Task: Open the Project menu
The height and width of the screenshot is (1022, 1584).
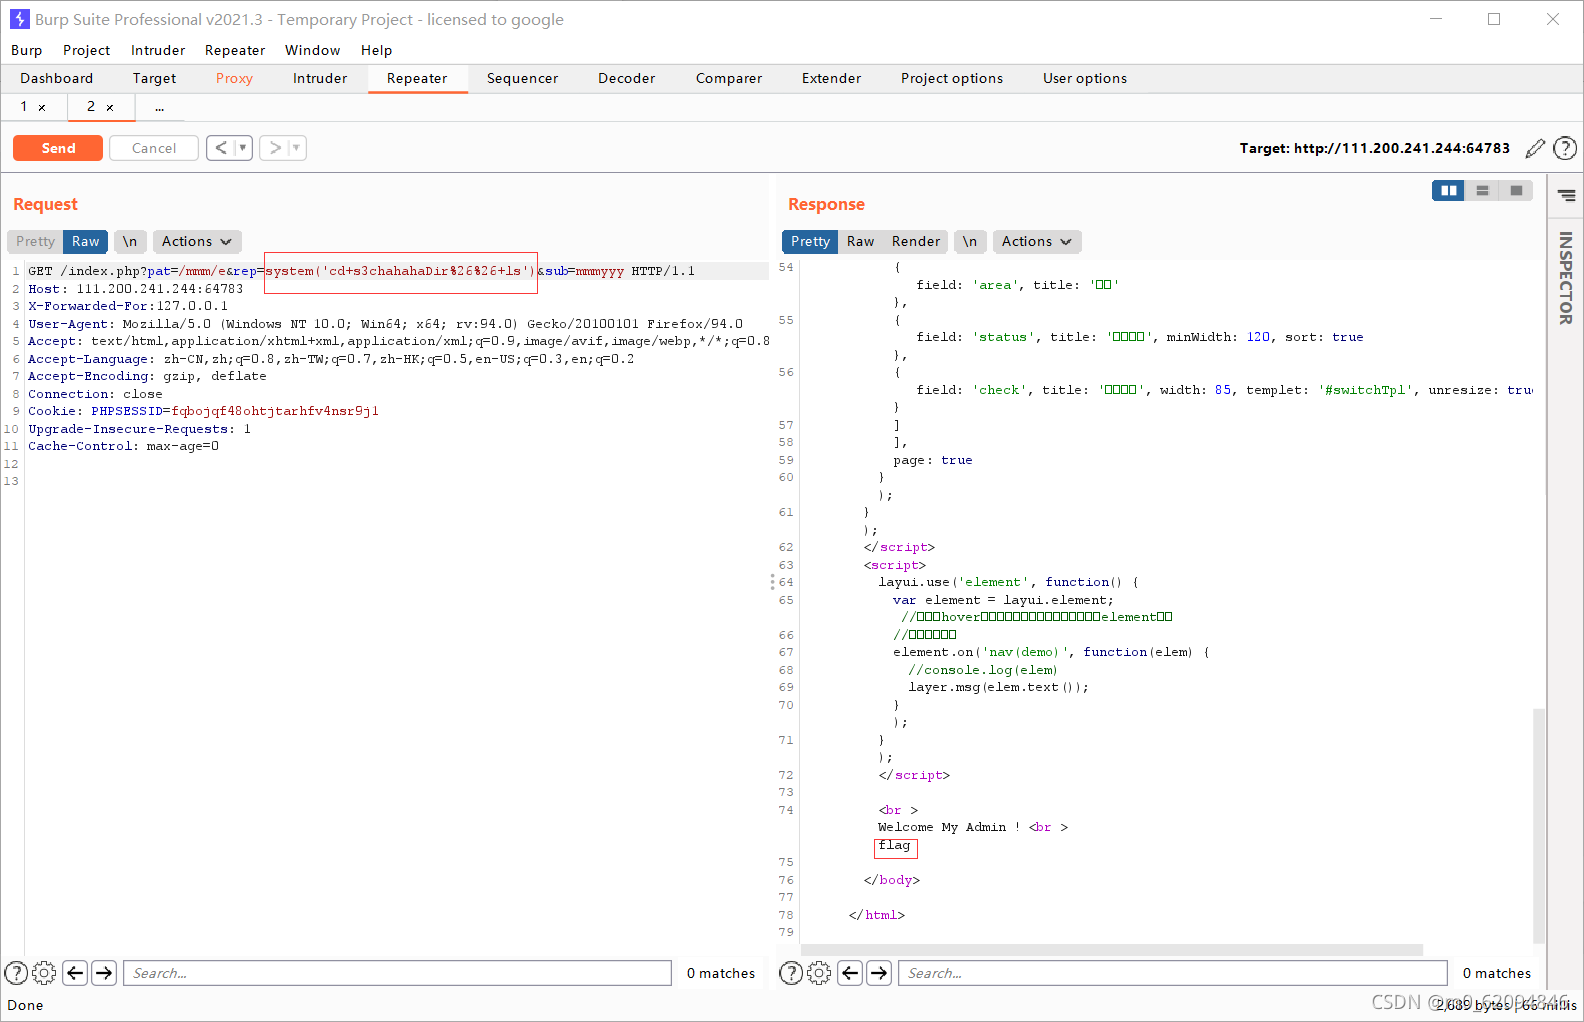Action: 86,50
